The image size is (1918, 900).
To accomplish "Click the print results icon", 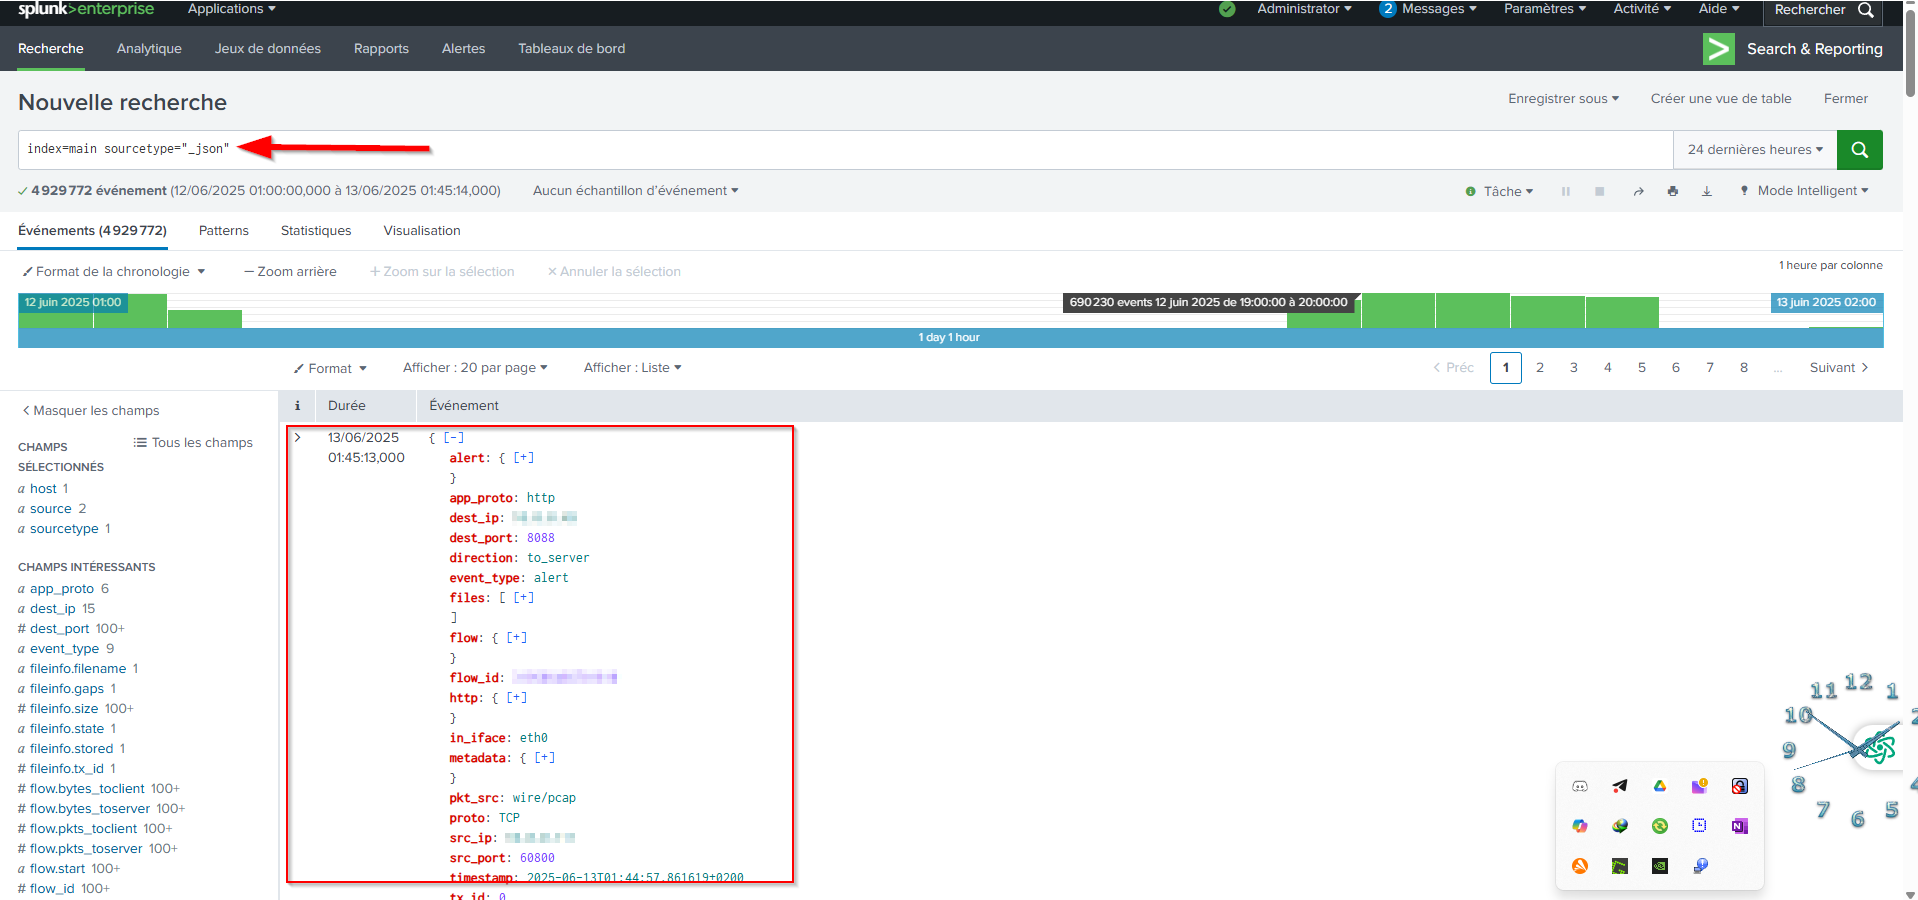I will 1672,191.
